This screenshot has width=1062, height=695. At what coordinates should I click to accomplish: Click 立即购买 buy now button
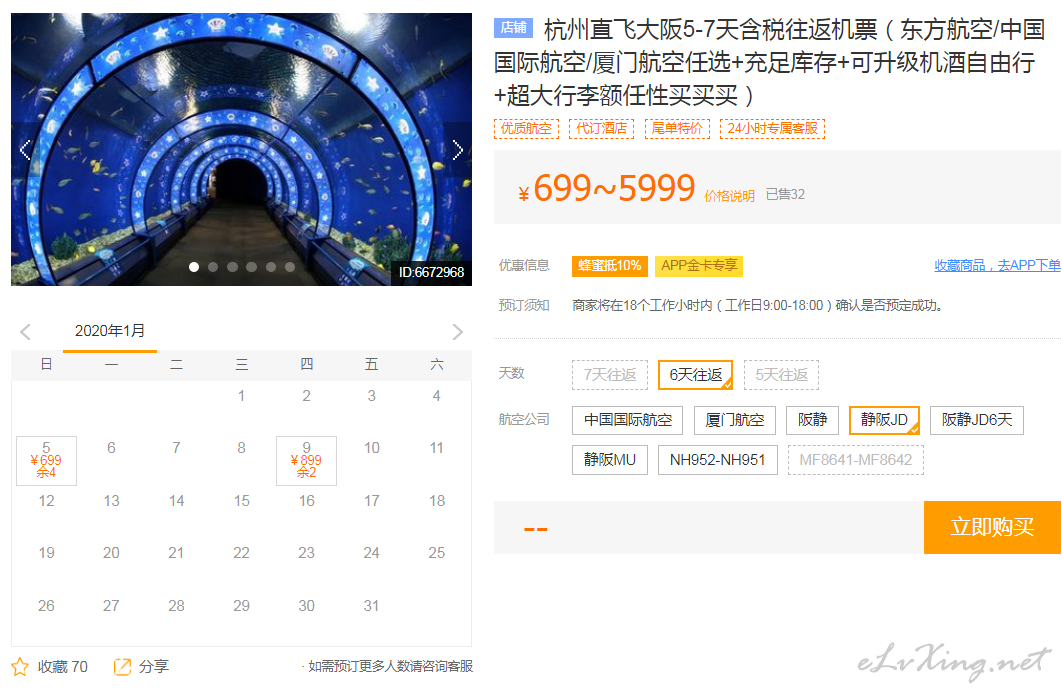(x=992, y=527)
